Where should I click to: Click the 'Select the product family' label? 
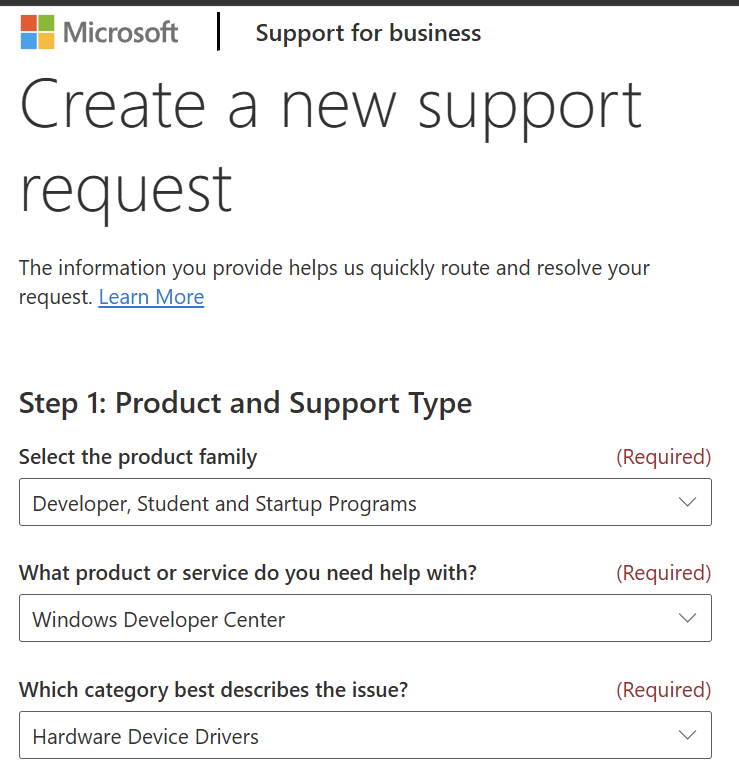pos(138,457)
